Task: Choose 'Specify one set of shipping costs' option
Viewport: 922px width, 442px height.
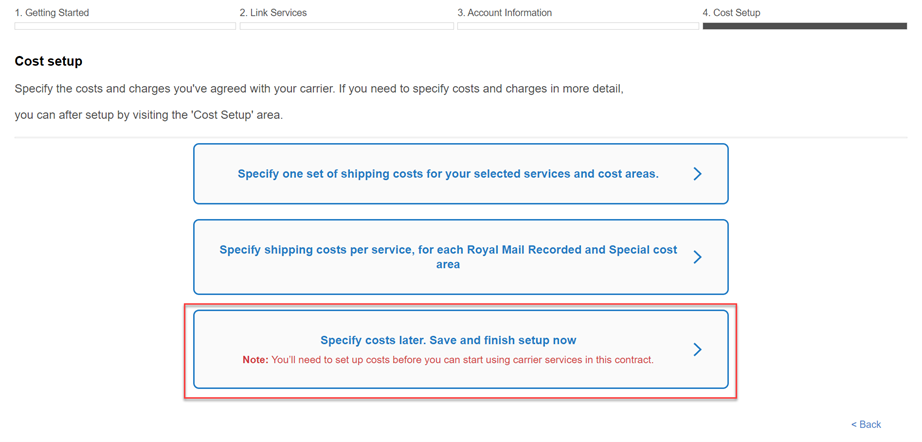Action: tap(461, 174)
